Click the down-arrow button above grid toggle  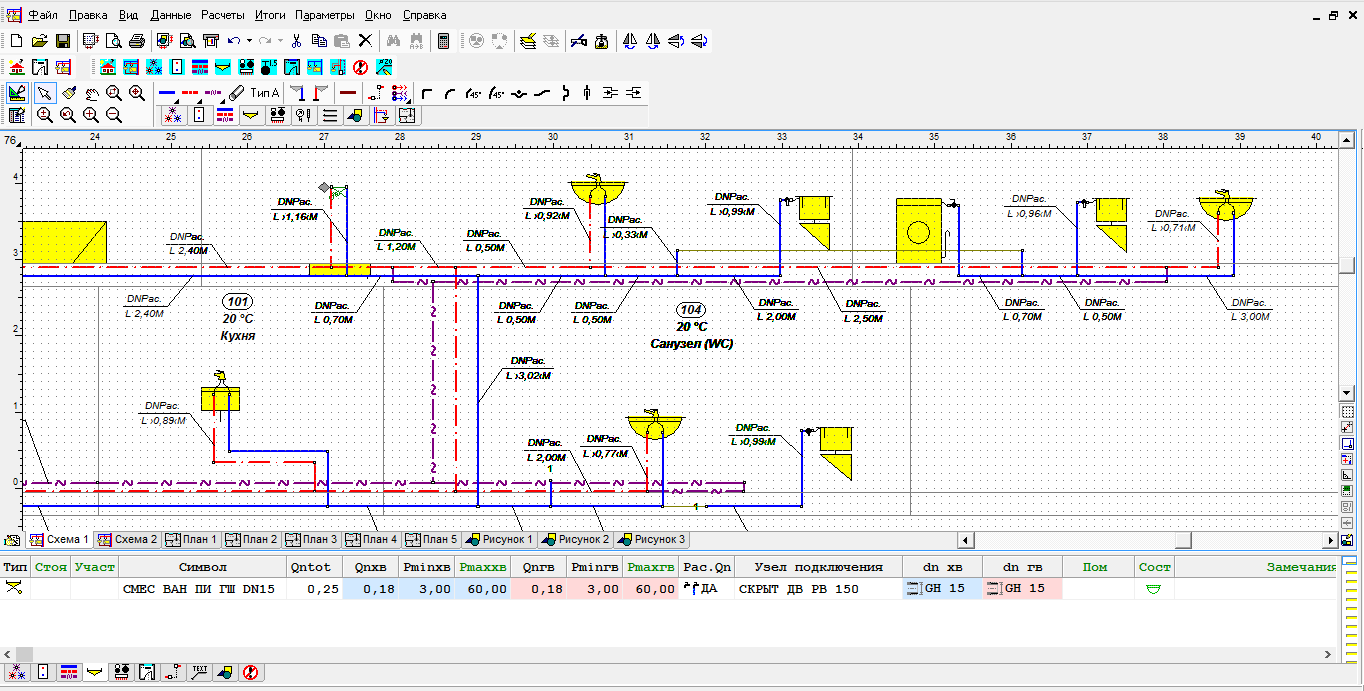pos(1347,395)
